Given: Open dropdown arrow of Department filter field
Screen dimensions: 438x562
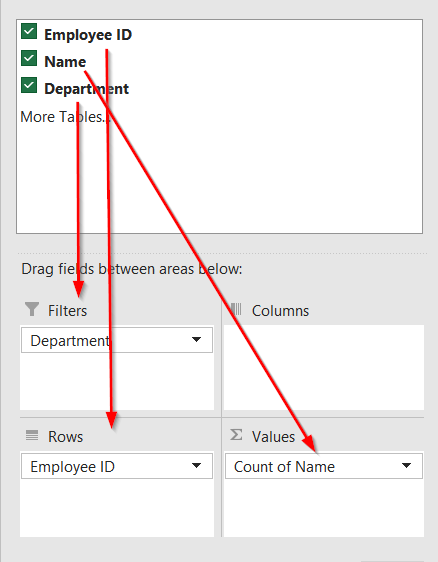Looking at the screenshot, I should click(196, 339).
